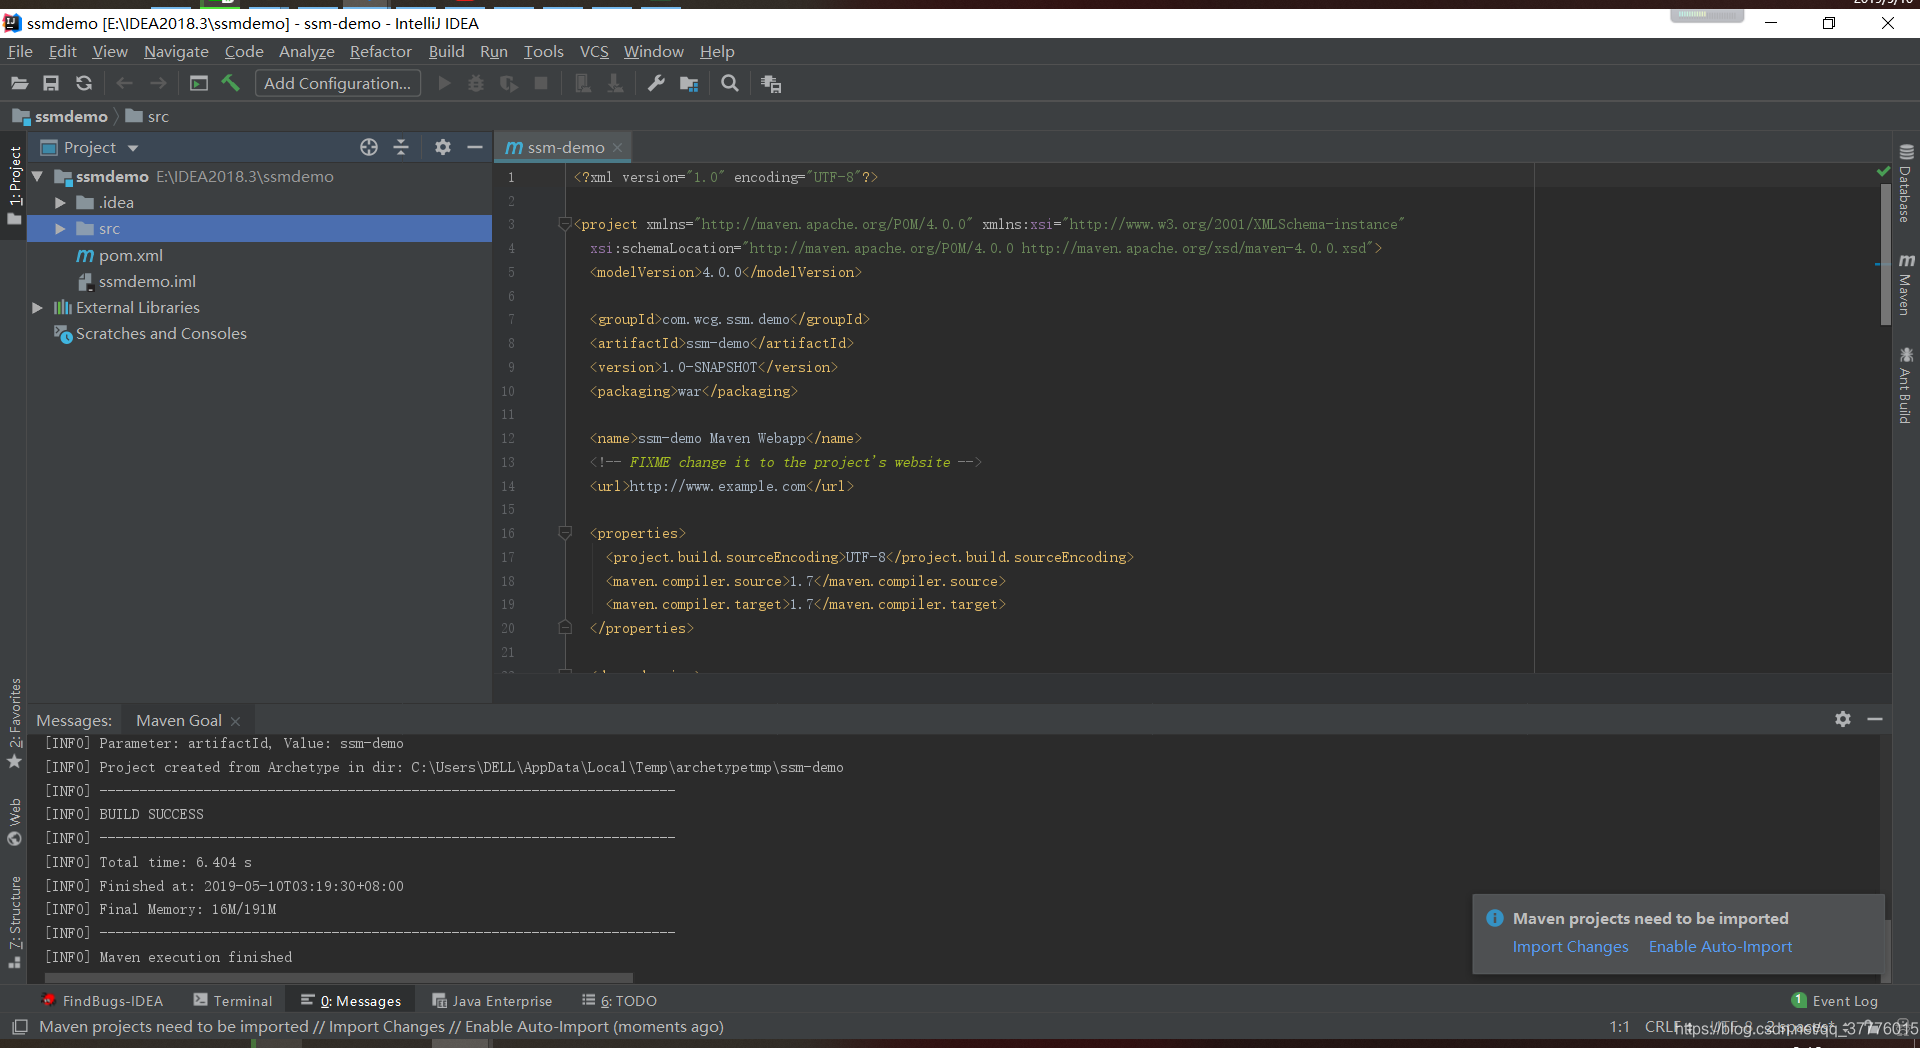Collapse the ssmdemo root tree node
1929x1048 pixels.
(x=37, y=177)
